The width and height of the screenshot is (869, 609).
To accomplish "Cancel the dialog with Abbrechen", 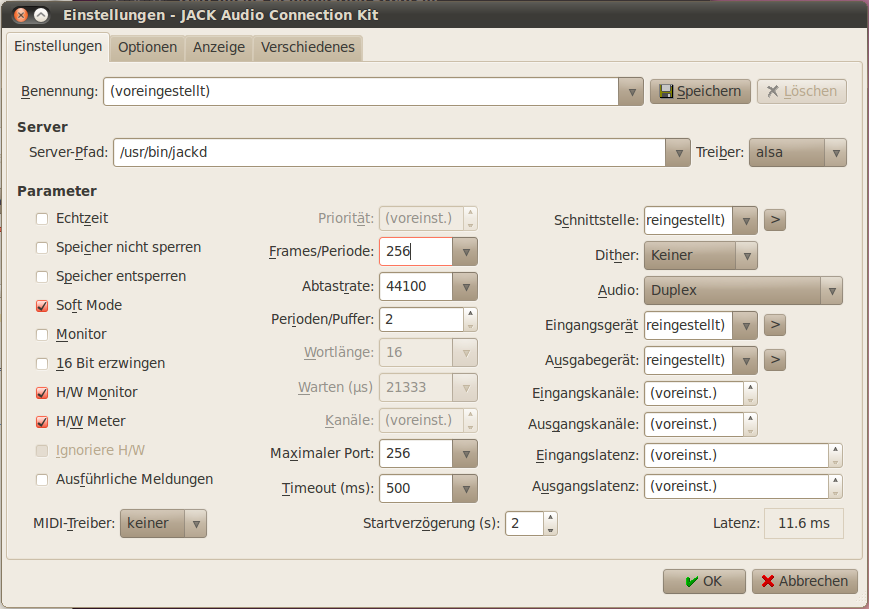I will point(804,581).
